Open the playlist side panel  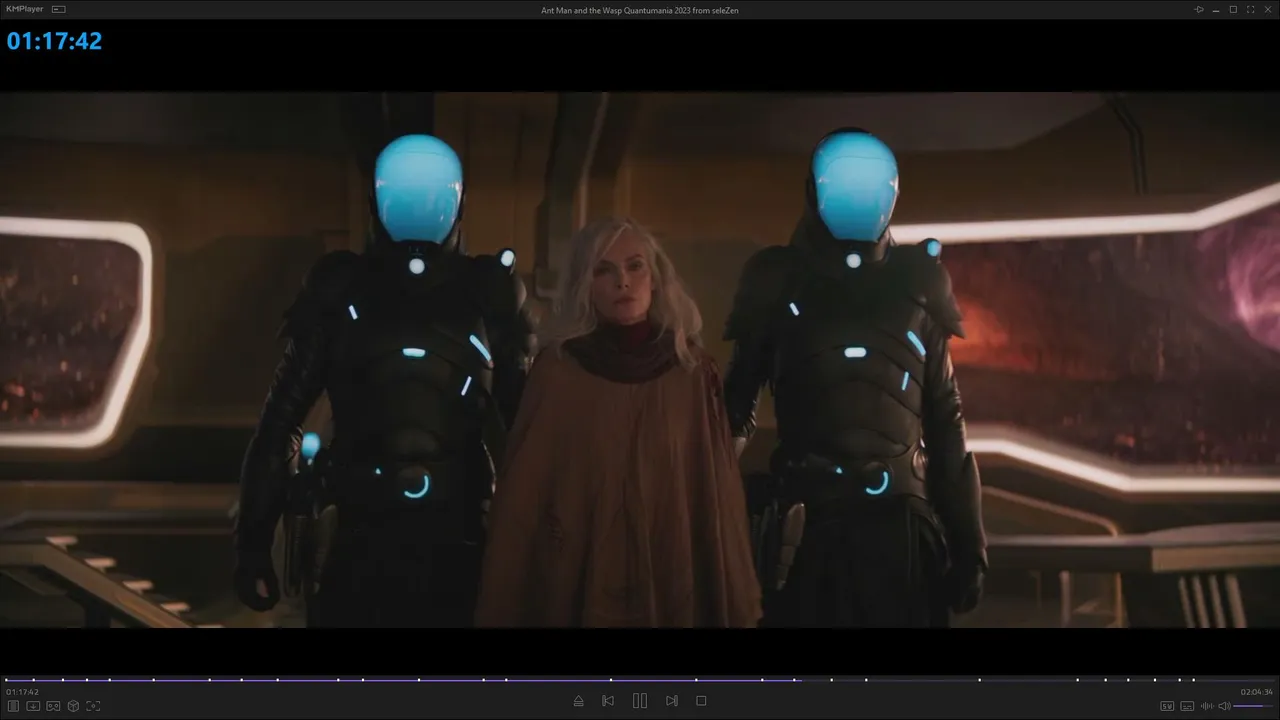point(14,706)
